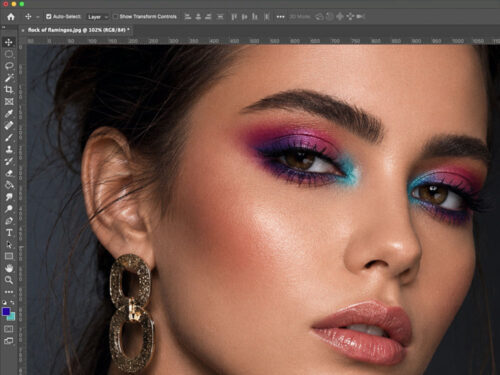Align bottom edges in options bar
Screen dimensions: 500x375
tap(255, 16)
